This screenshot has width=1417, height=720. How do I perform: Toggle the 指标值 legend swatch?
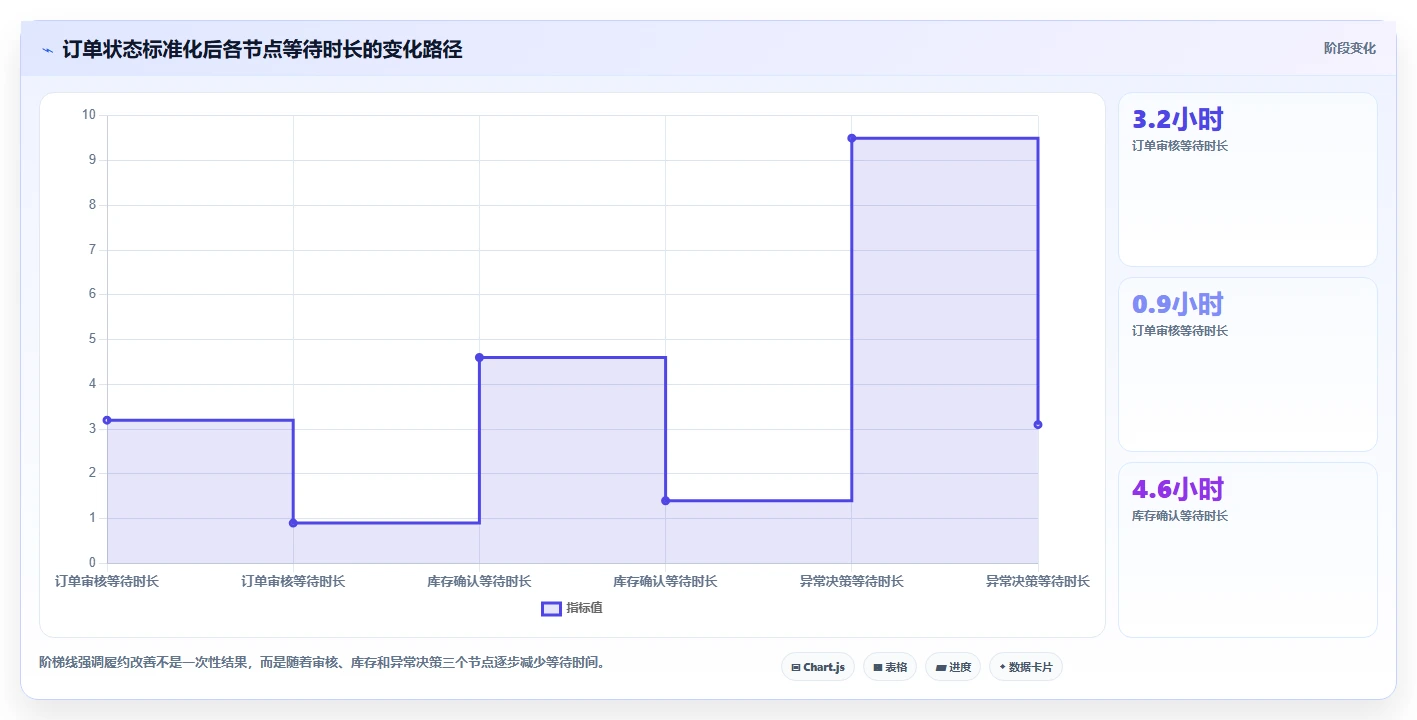click(x=551, y=608)
